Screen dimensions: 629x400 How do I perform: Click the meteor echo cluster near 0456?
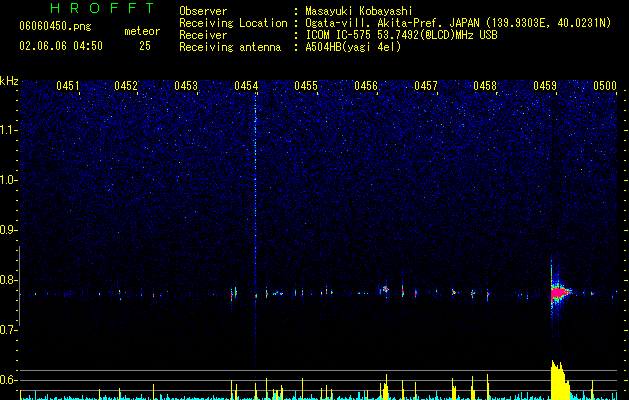(385, 288)
